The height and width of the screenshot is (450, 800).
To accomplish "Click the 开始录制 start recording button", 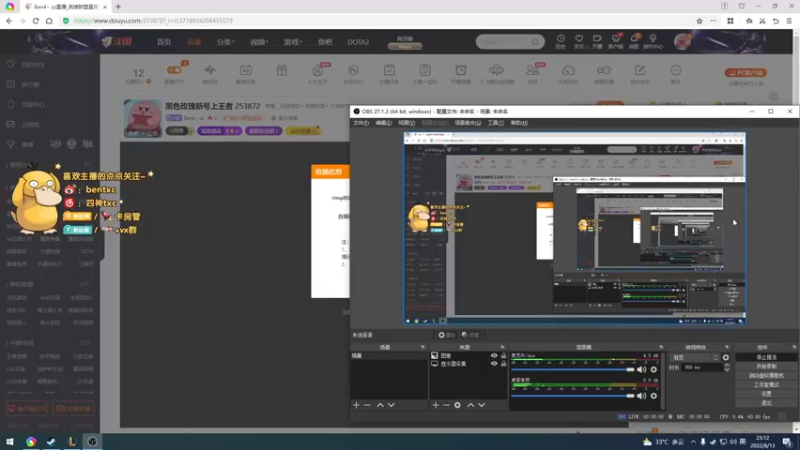I will (766, 366).
